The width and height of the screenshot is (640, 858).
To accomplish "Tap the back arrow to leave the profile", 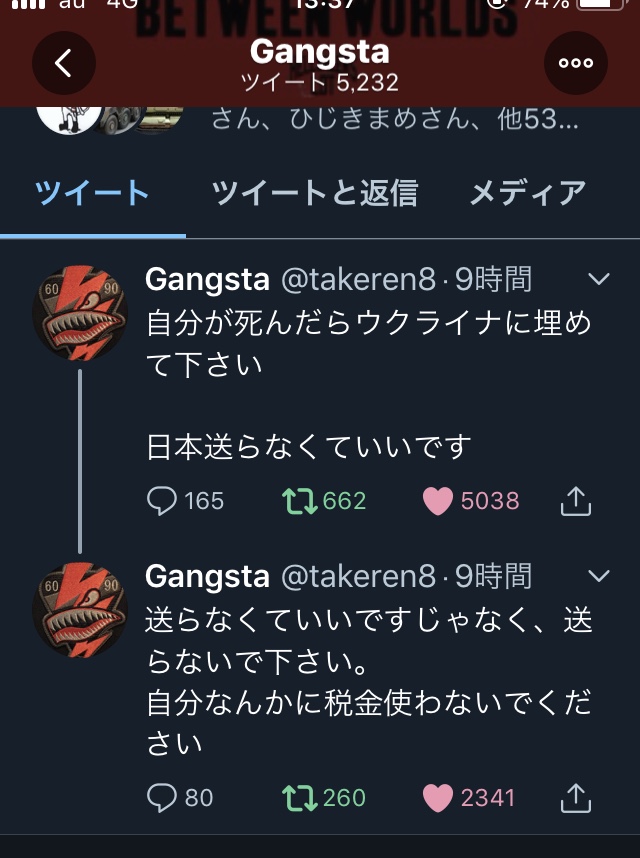I will click(x=63, y=62).
